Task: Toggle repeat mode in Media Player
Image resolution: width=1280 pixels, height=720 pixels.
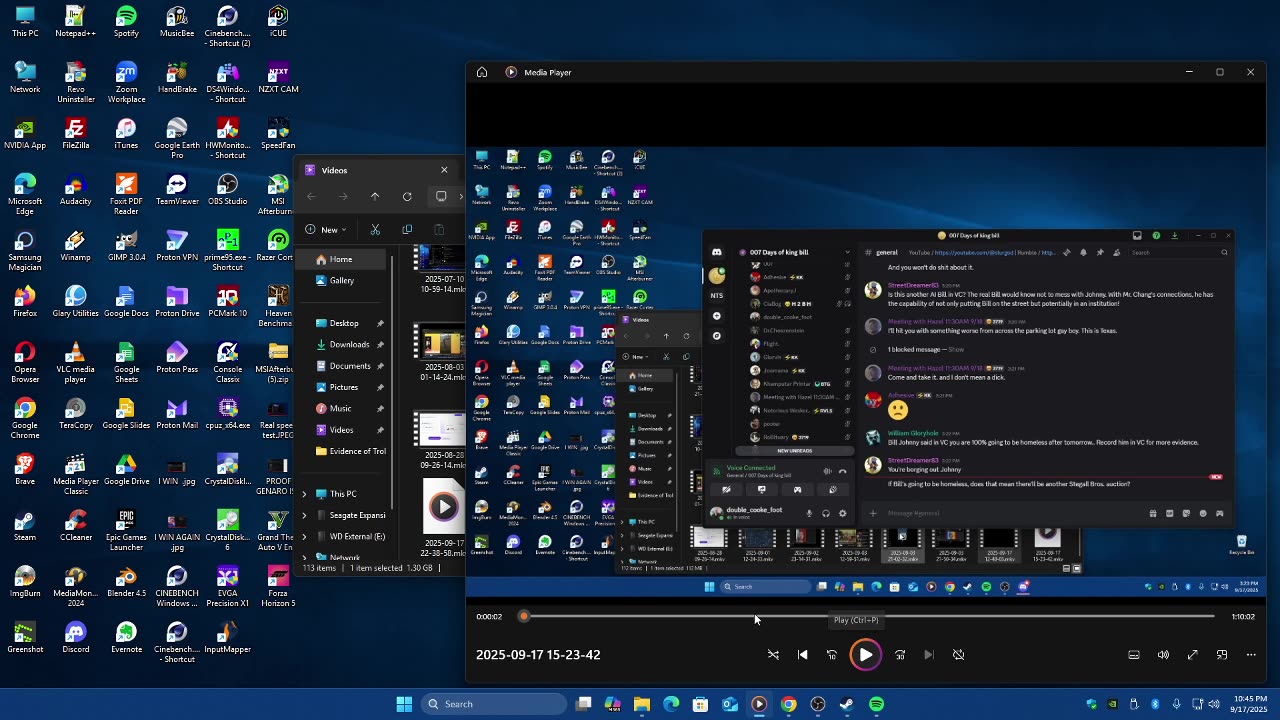Action: [958, 655]
